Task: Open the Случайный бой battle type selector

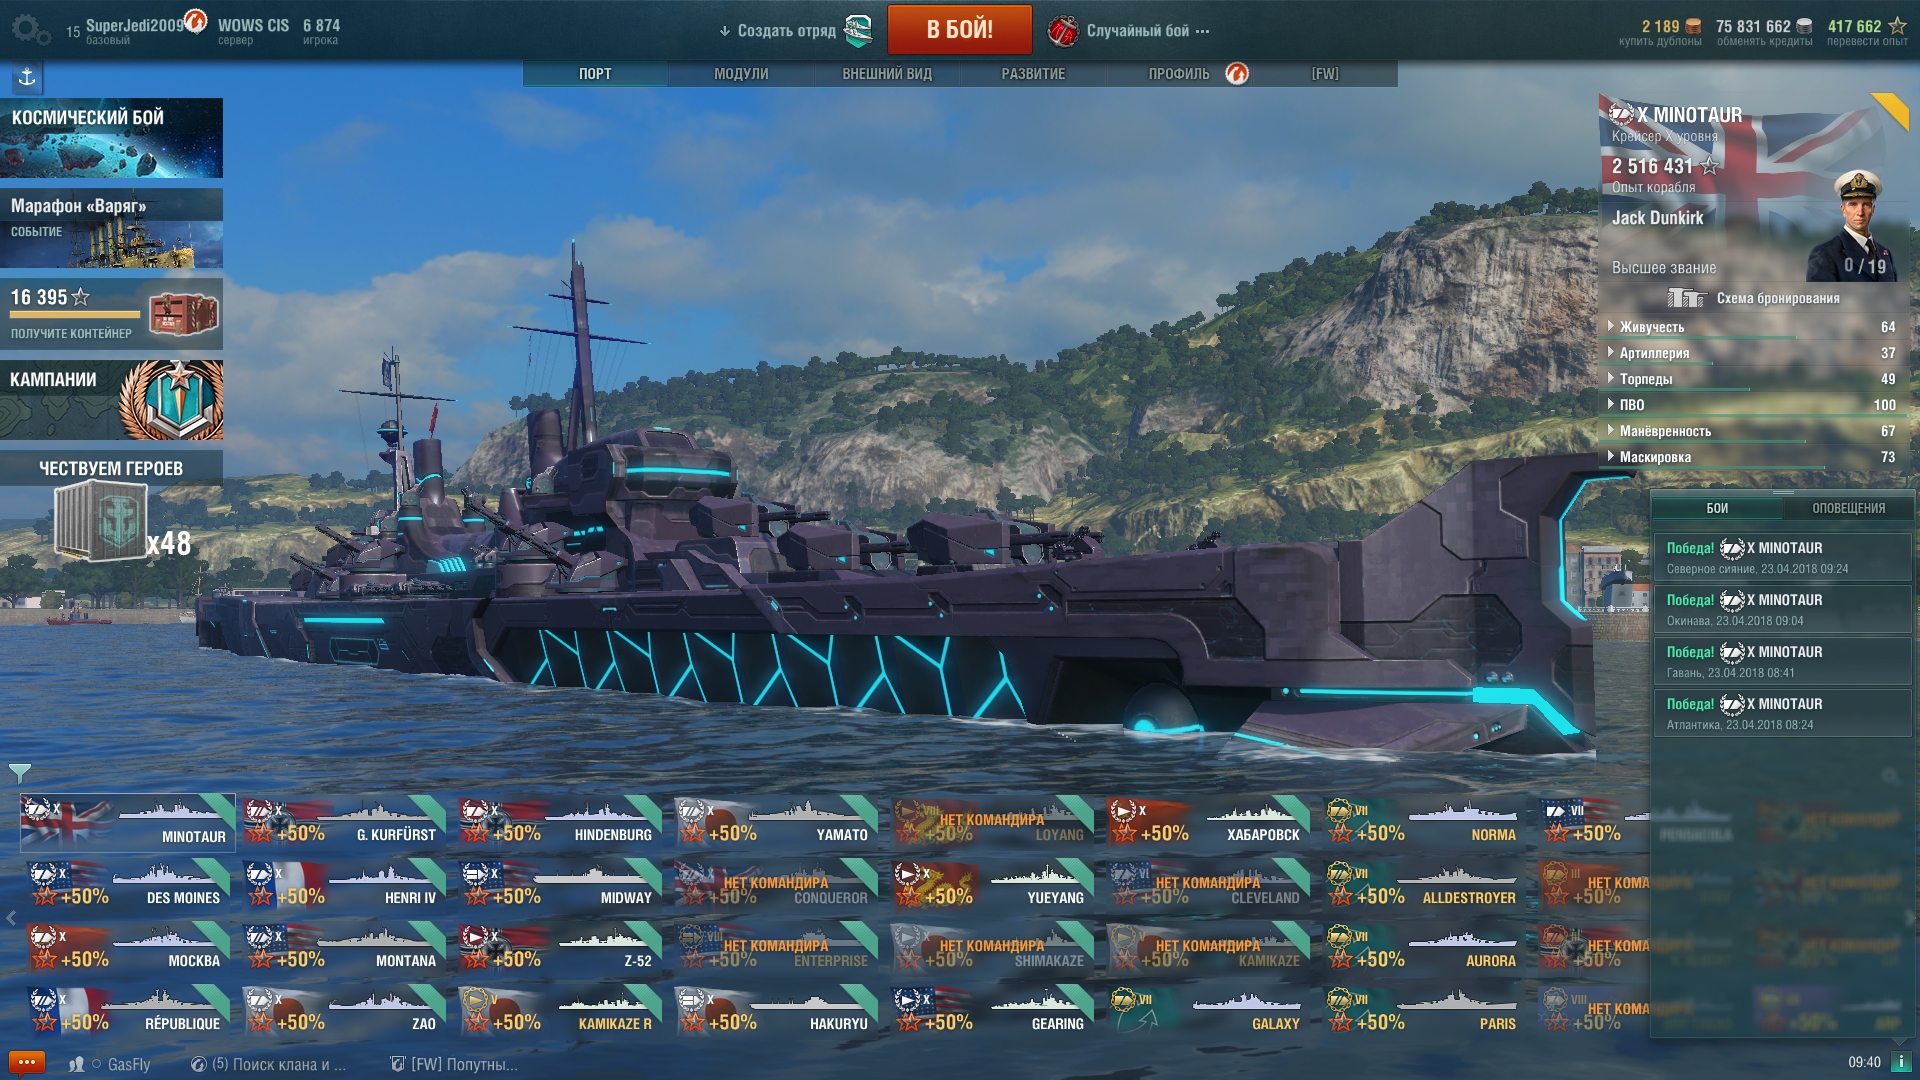Action: [x=1129, y=31]
